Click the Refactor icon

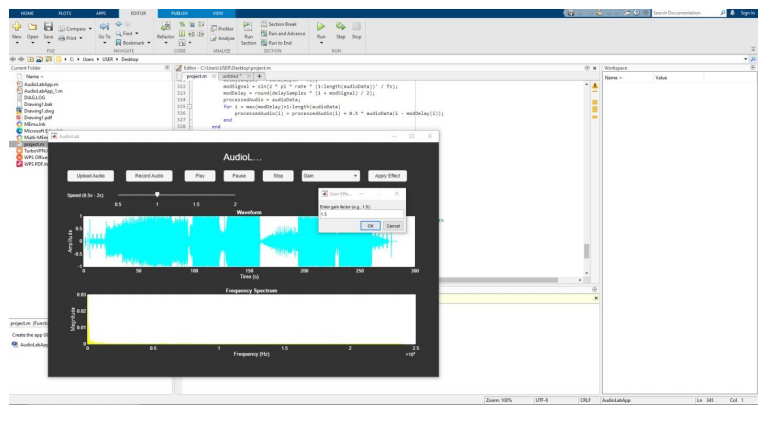[165, 26]
